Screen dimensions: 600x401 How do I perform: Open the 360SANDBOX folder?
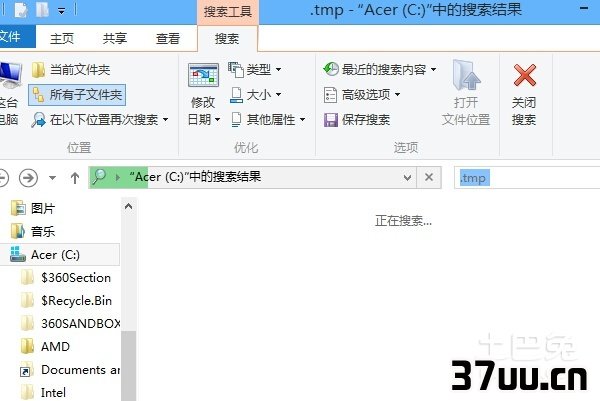tap(80, 323)
